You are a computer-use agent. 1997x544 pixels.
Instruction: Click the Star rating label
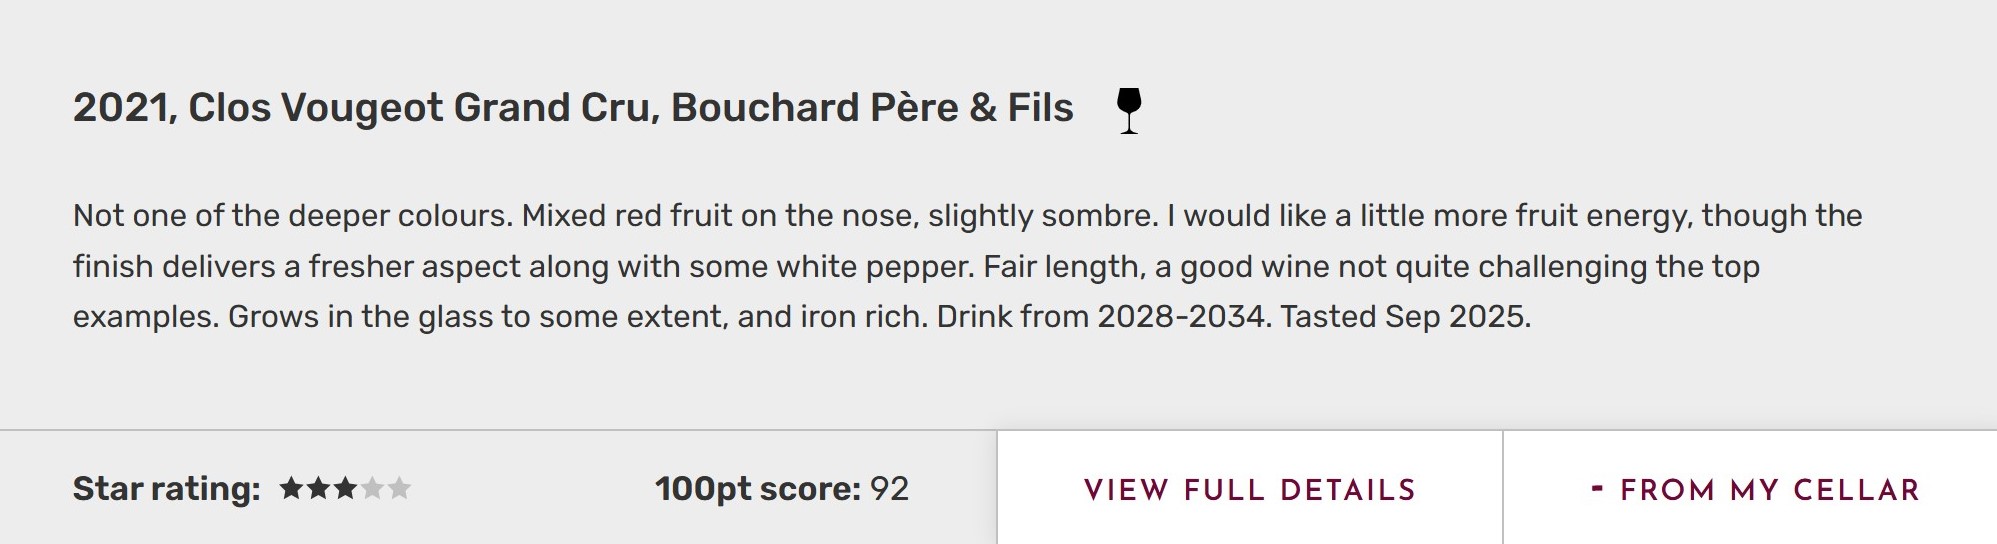point(166,489)
